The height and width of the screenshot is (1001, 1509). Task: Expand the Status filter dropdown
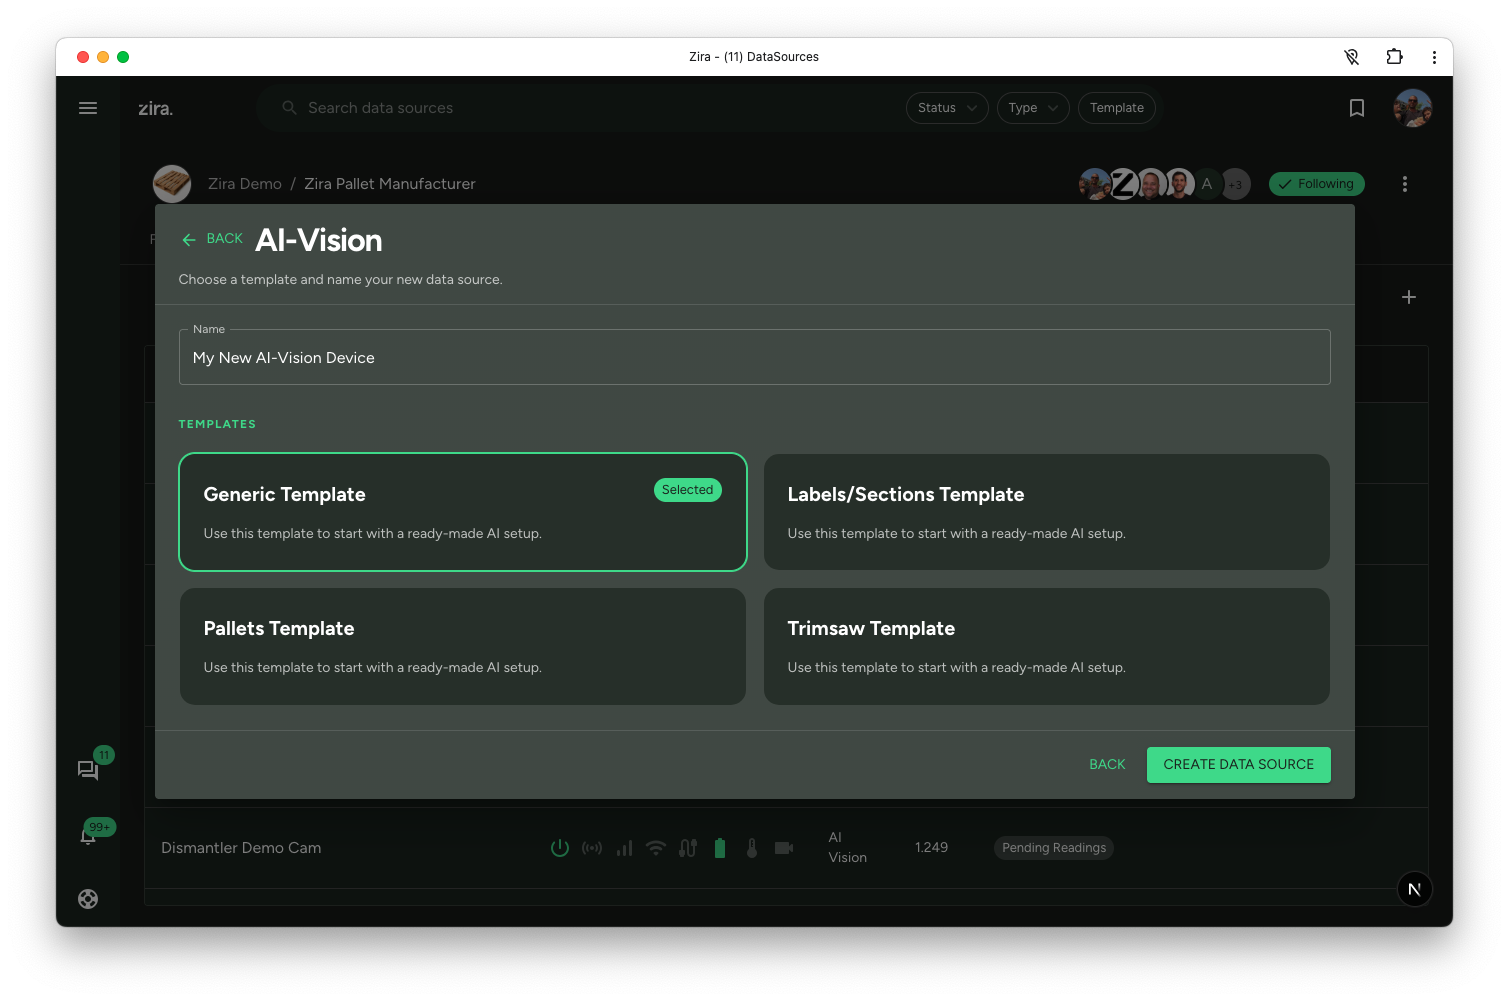[947, 108]
